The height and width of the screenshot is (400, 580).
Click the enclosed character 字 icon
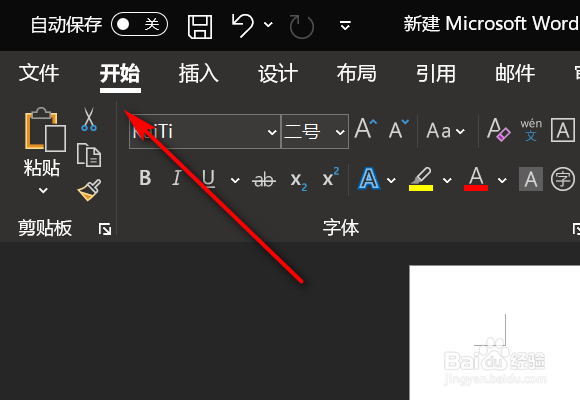[x=563, y=179]
